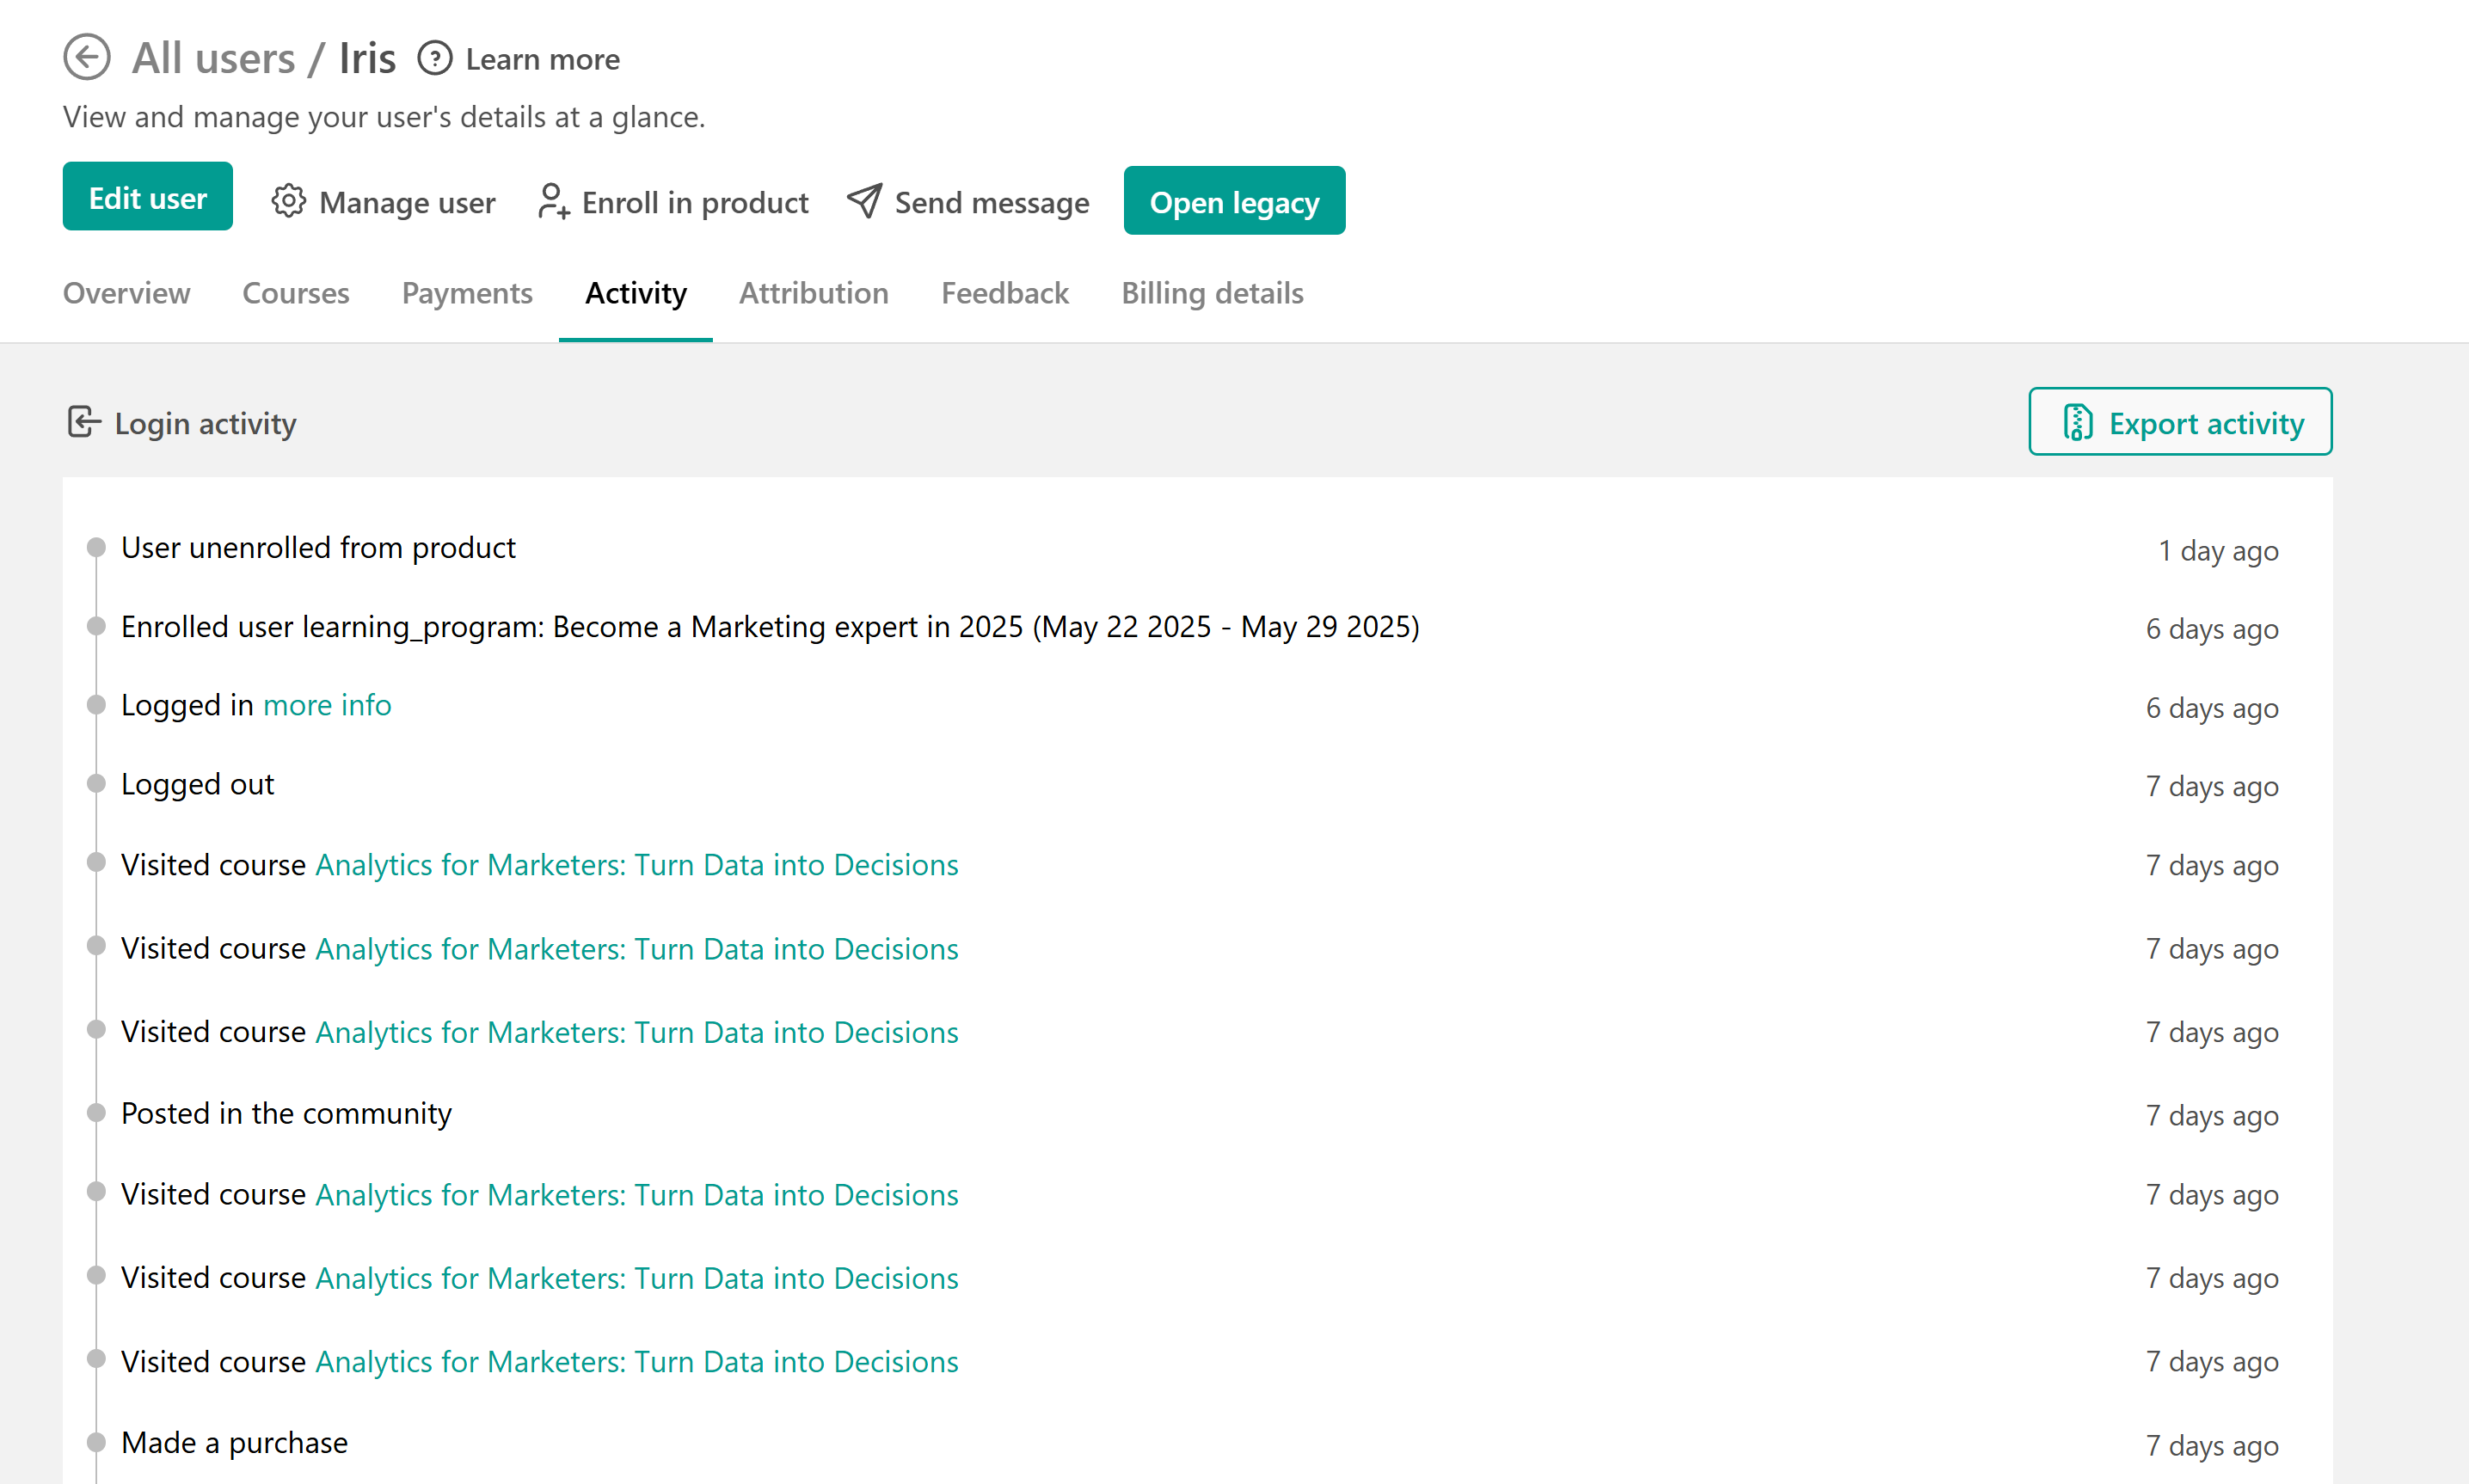Open the Courses tab
2469x1484 pixels.
(x=295, y=293)
